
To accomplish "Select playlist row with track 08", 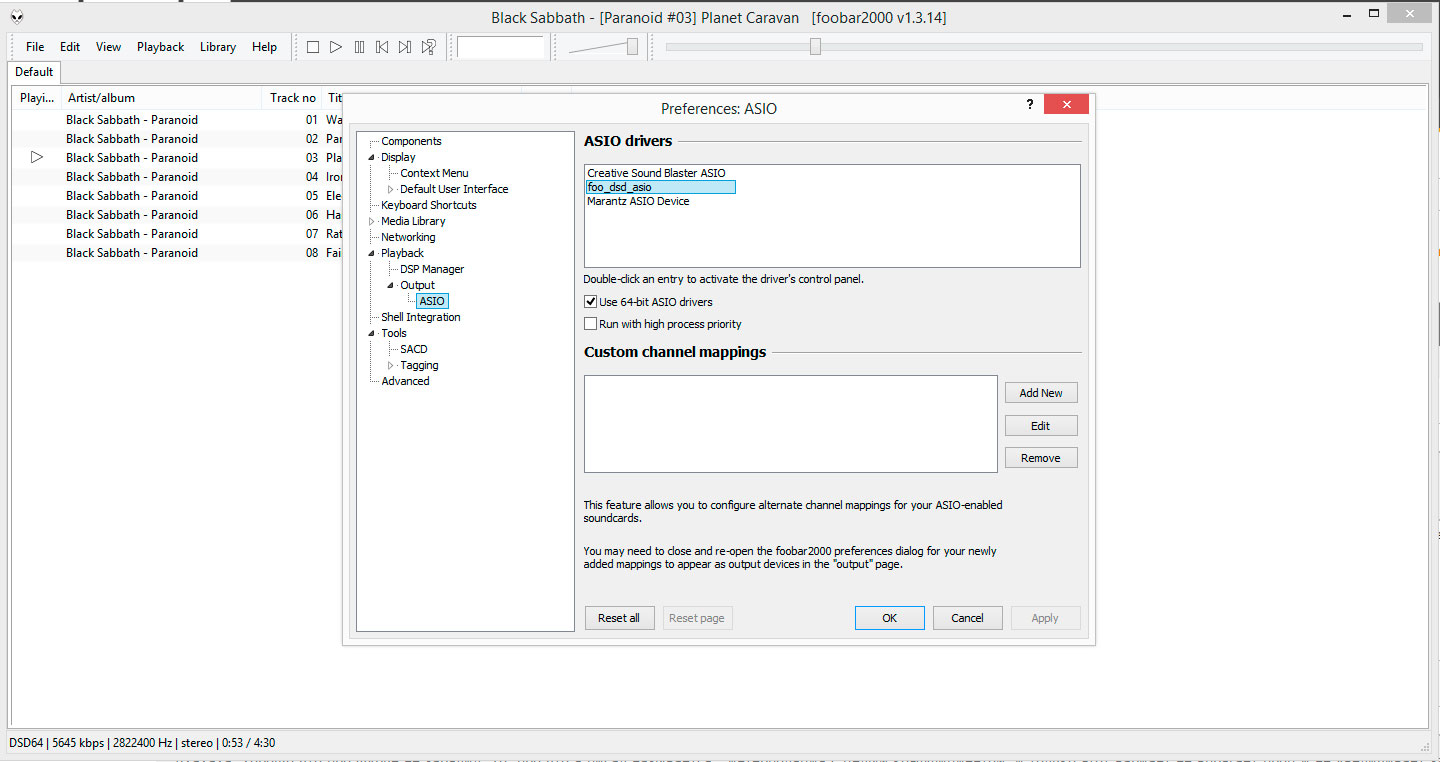I will pyautogui.click(x=177, y=253).
